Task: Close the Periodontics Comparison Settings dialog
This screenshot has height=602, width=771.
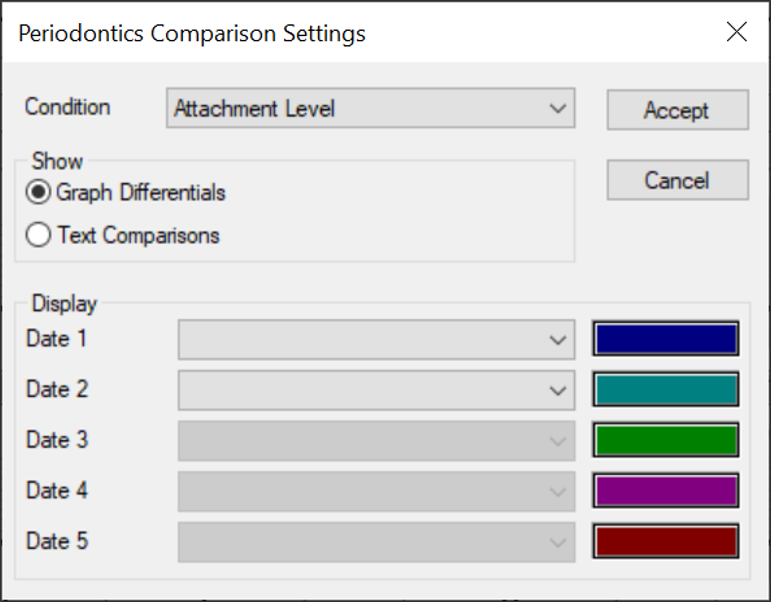Action: coord(736,32)
